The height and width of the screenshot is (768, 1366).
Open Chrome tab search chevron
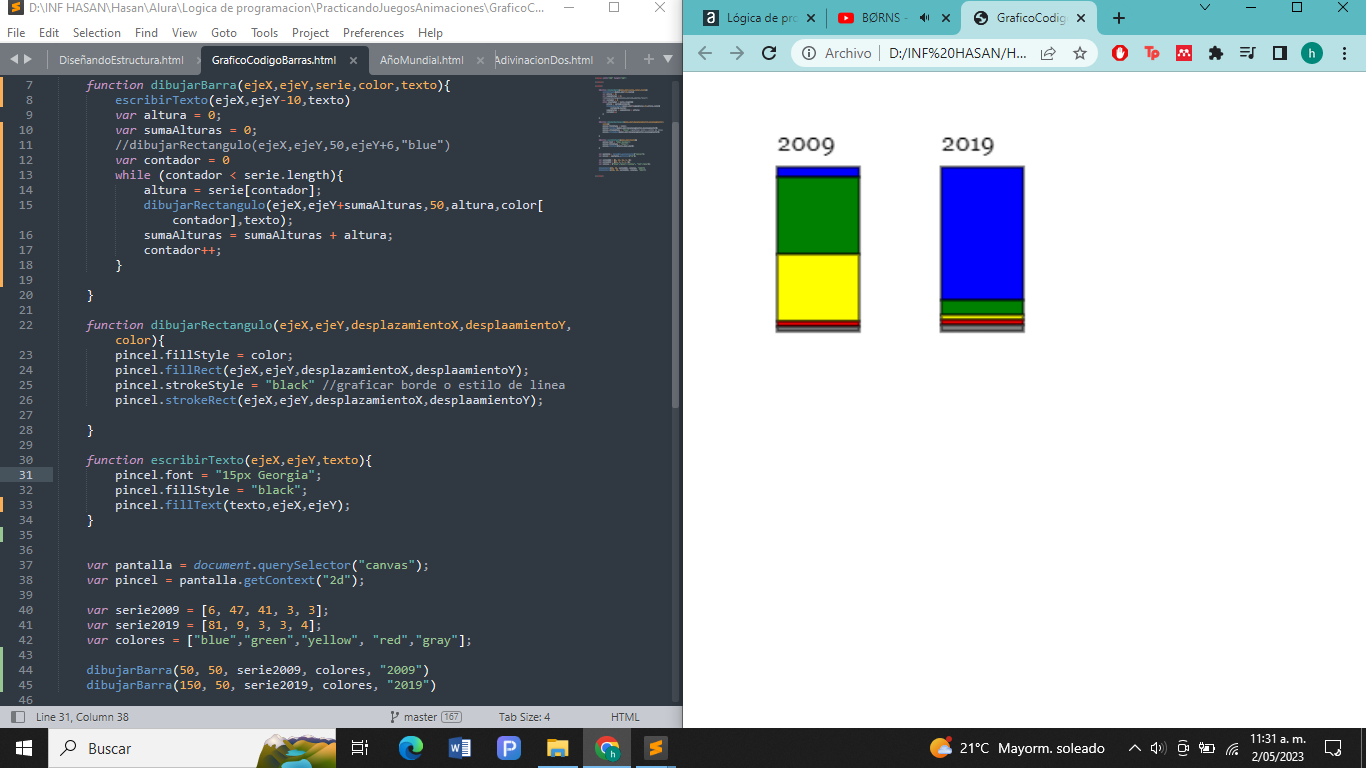1205,7
